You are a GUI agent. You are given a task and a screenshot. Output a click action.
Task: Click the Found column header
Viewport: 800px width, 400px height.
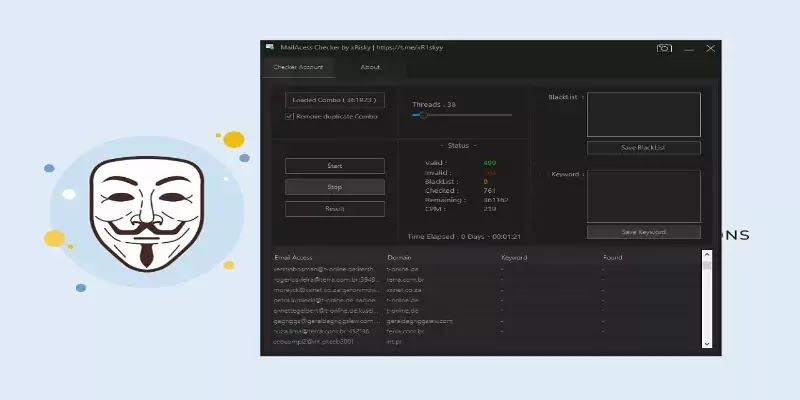coord(613,258)
